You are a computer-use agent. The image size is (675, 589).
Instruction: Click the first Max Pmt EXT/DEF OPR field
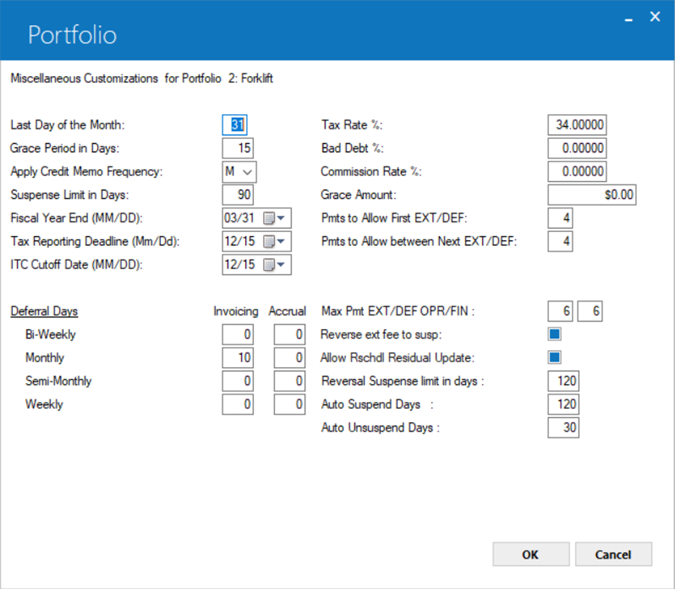coord(560,311)
